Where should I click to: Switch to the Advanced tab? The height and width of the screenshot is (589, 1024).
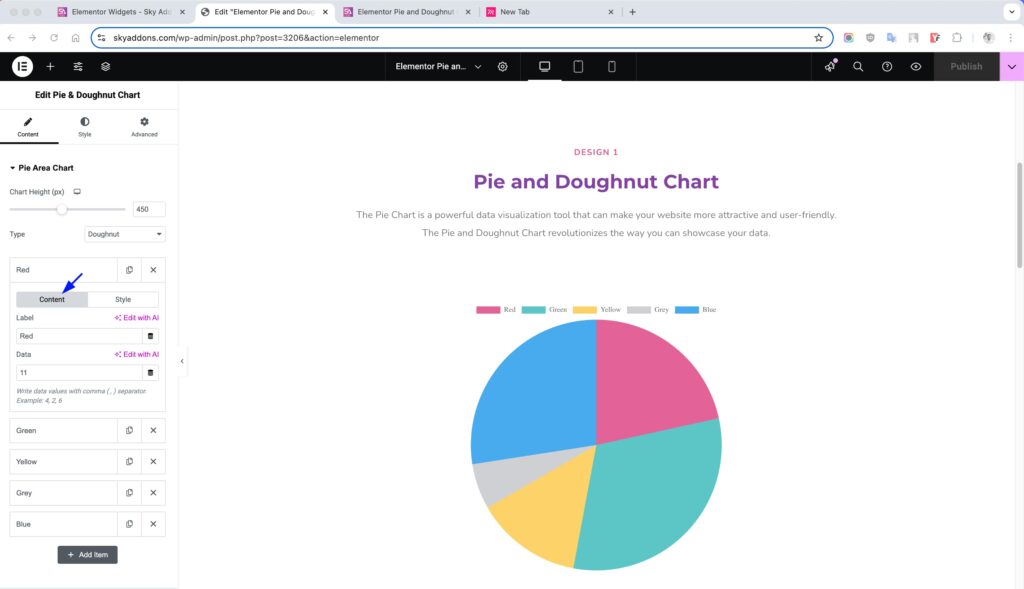click(144, 127)
